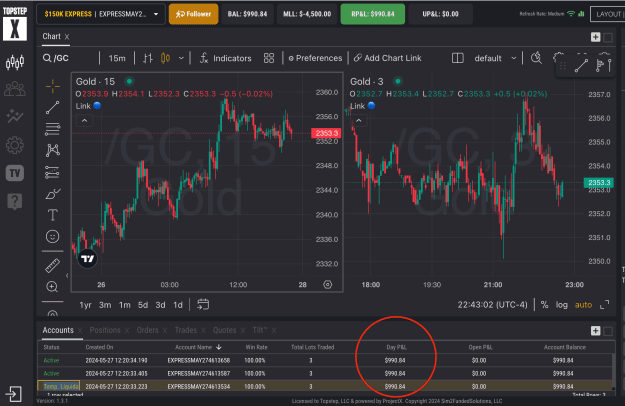Image resolution: width=625 pixels, height=406 pixels.
Task: Select the crosshair cursor tool
Action: [52, 86]
